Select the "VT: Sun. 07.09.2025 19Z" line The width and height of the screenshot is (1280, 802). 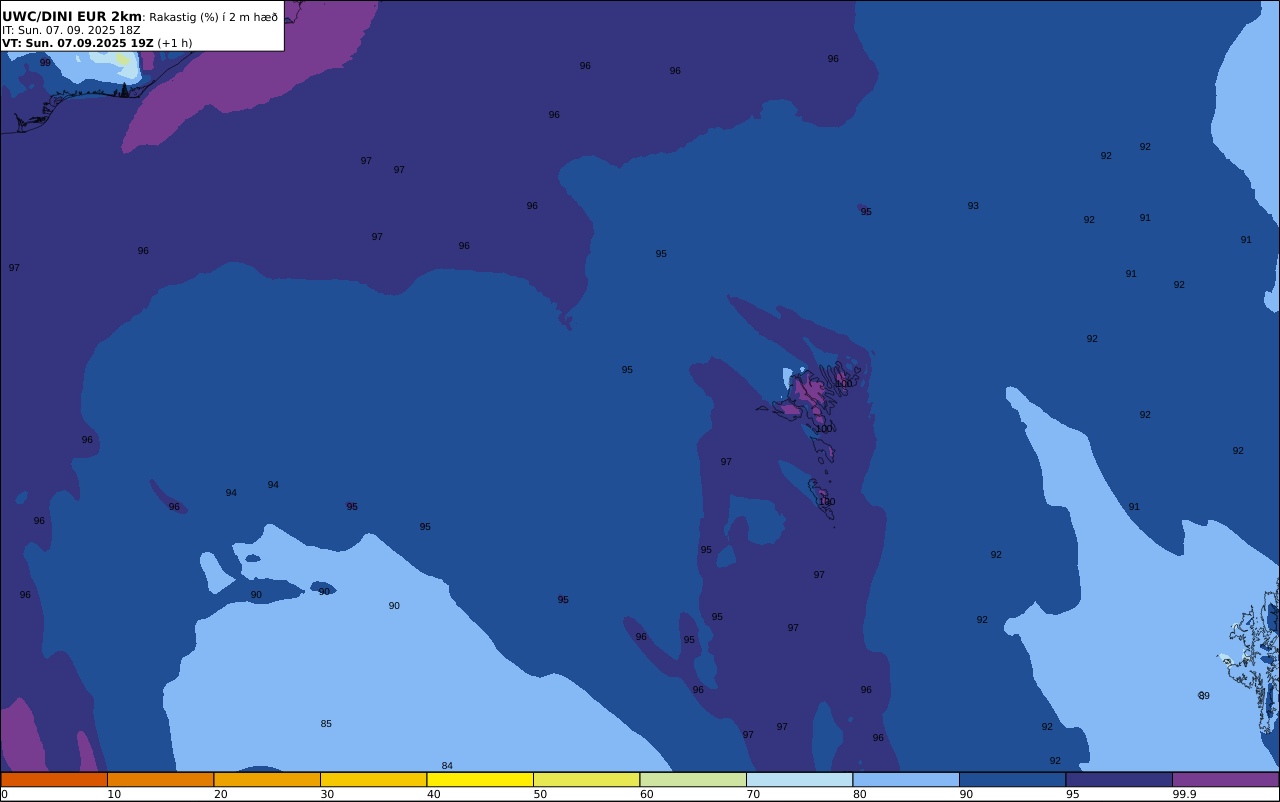click(x=77, y=43)
